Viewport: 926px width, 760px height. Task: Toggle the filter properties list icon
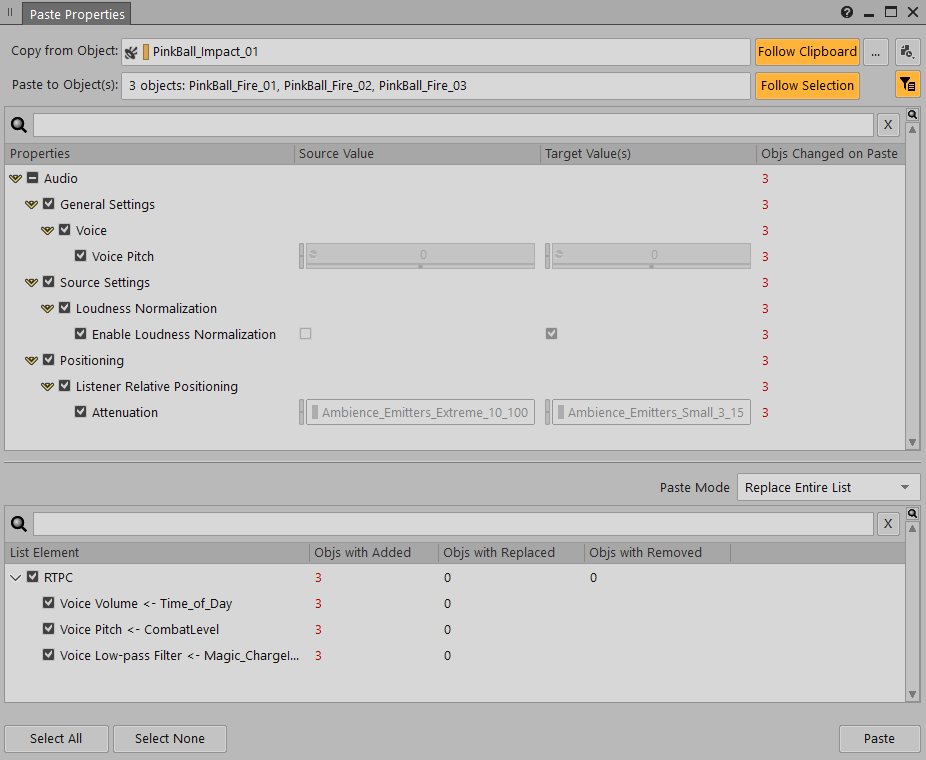pyautogui.click(x=907, y=86)
